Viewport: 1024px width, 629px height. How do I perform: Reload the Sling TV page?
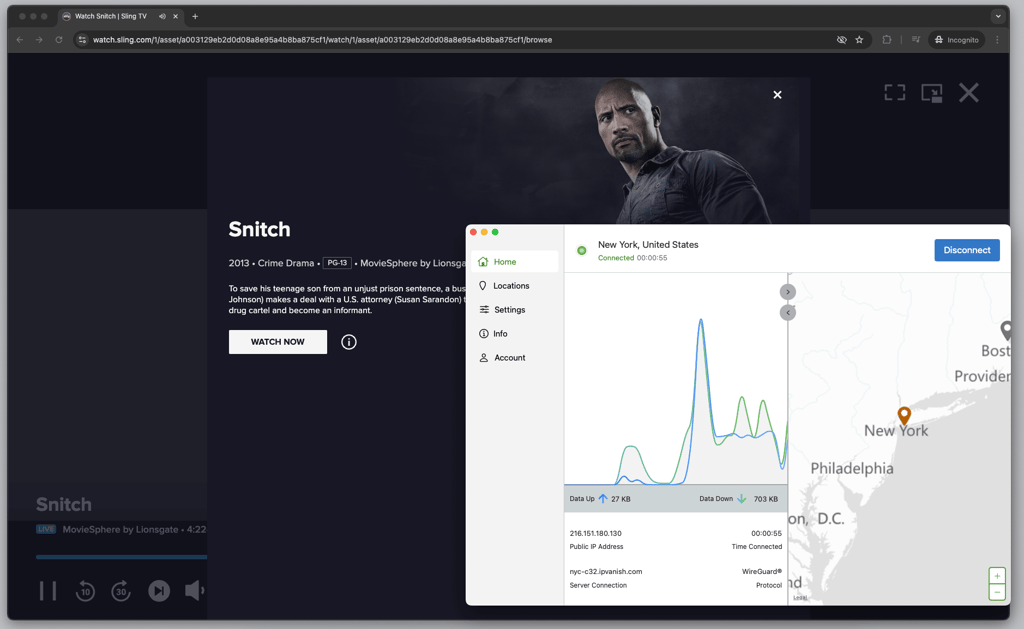click(x=59, y=40)
